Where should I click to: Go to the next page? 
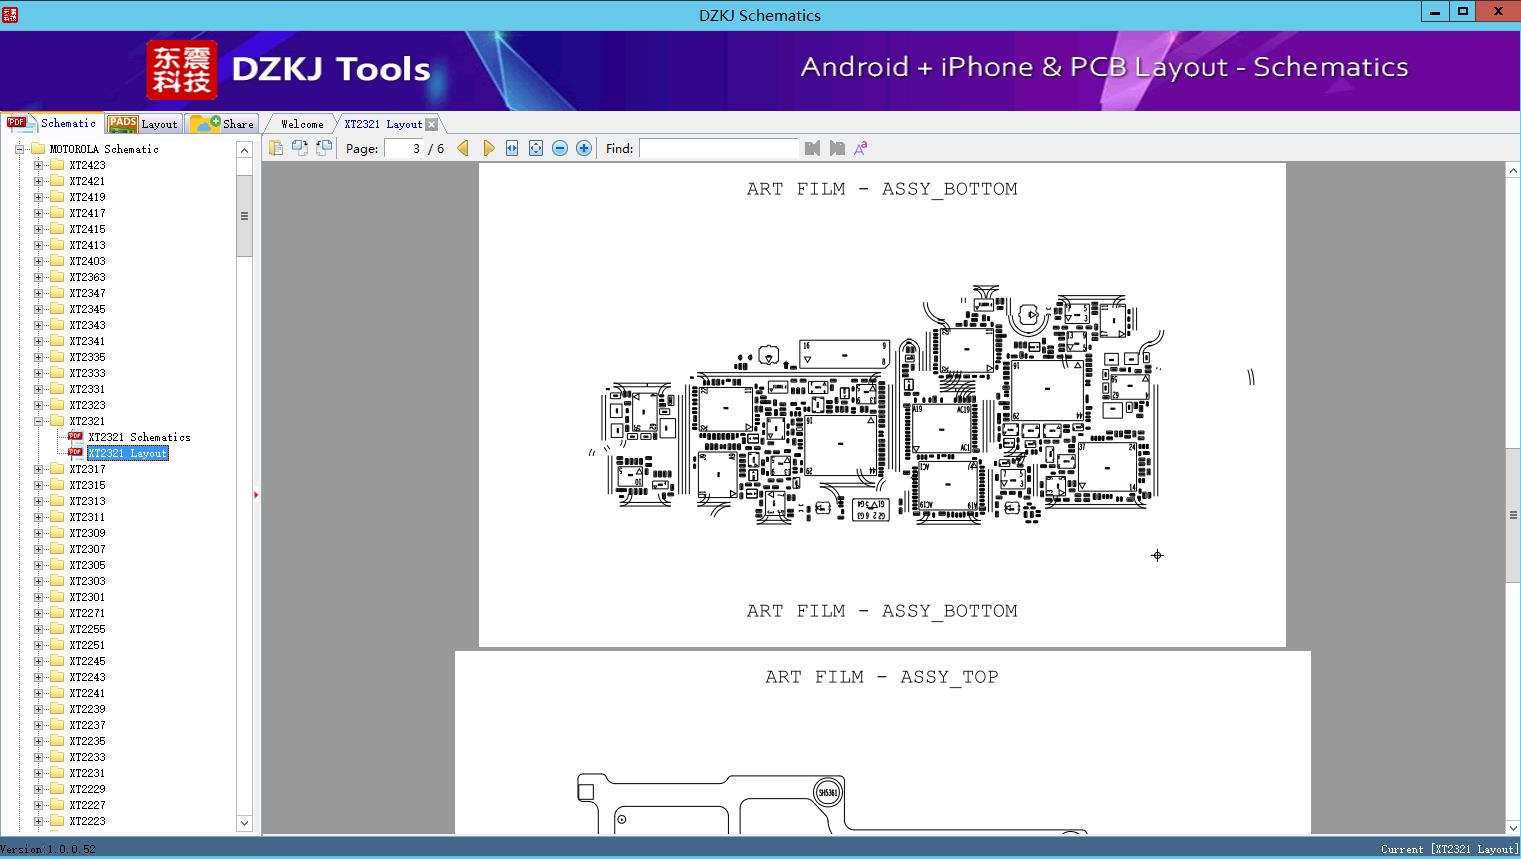pos(488,148)
